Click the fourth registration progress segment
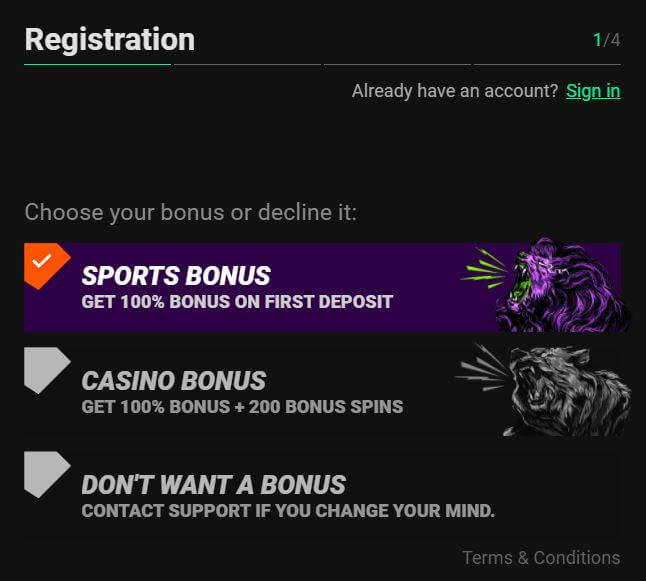Viewport: 646px width, 581px height. pyautogui.click(x=547, y=64)
